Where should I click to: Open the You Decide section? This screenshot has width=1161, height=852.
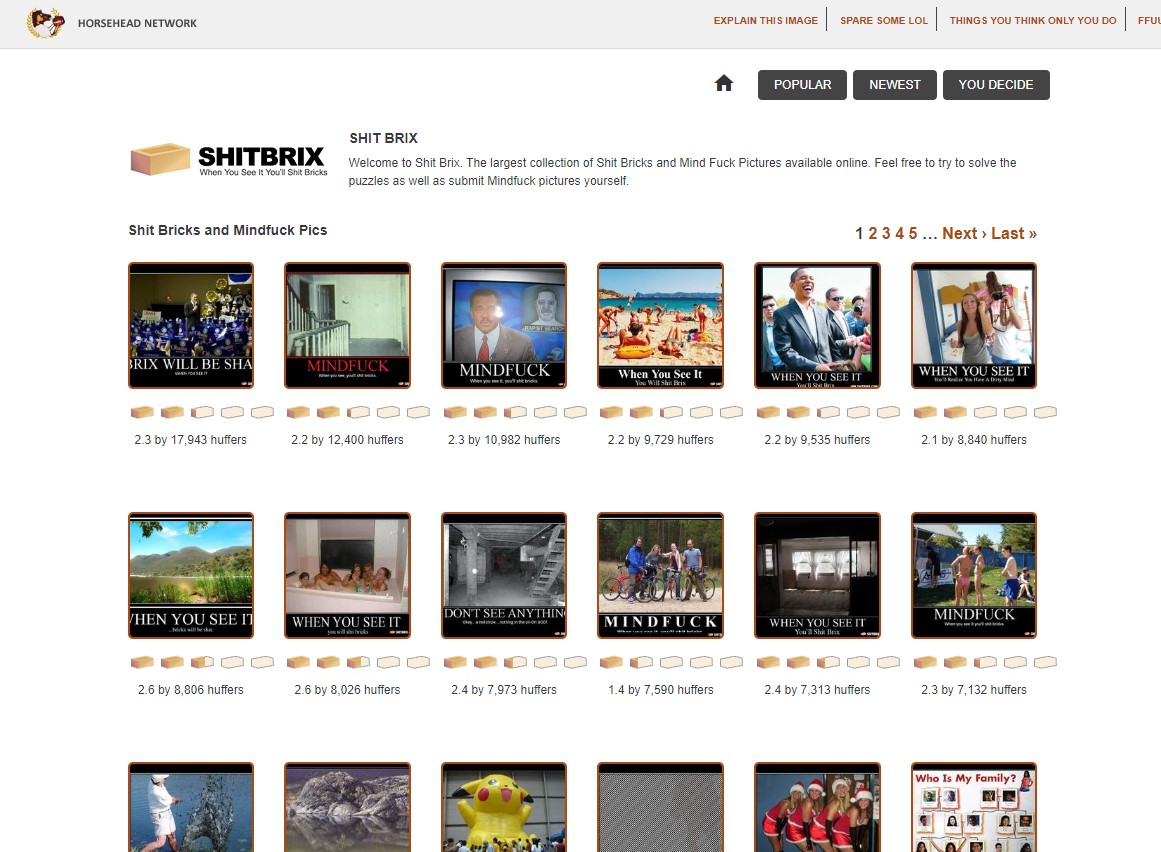tap(995, 85)
